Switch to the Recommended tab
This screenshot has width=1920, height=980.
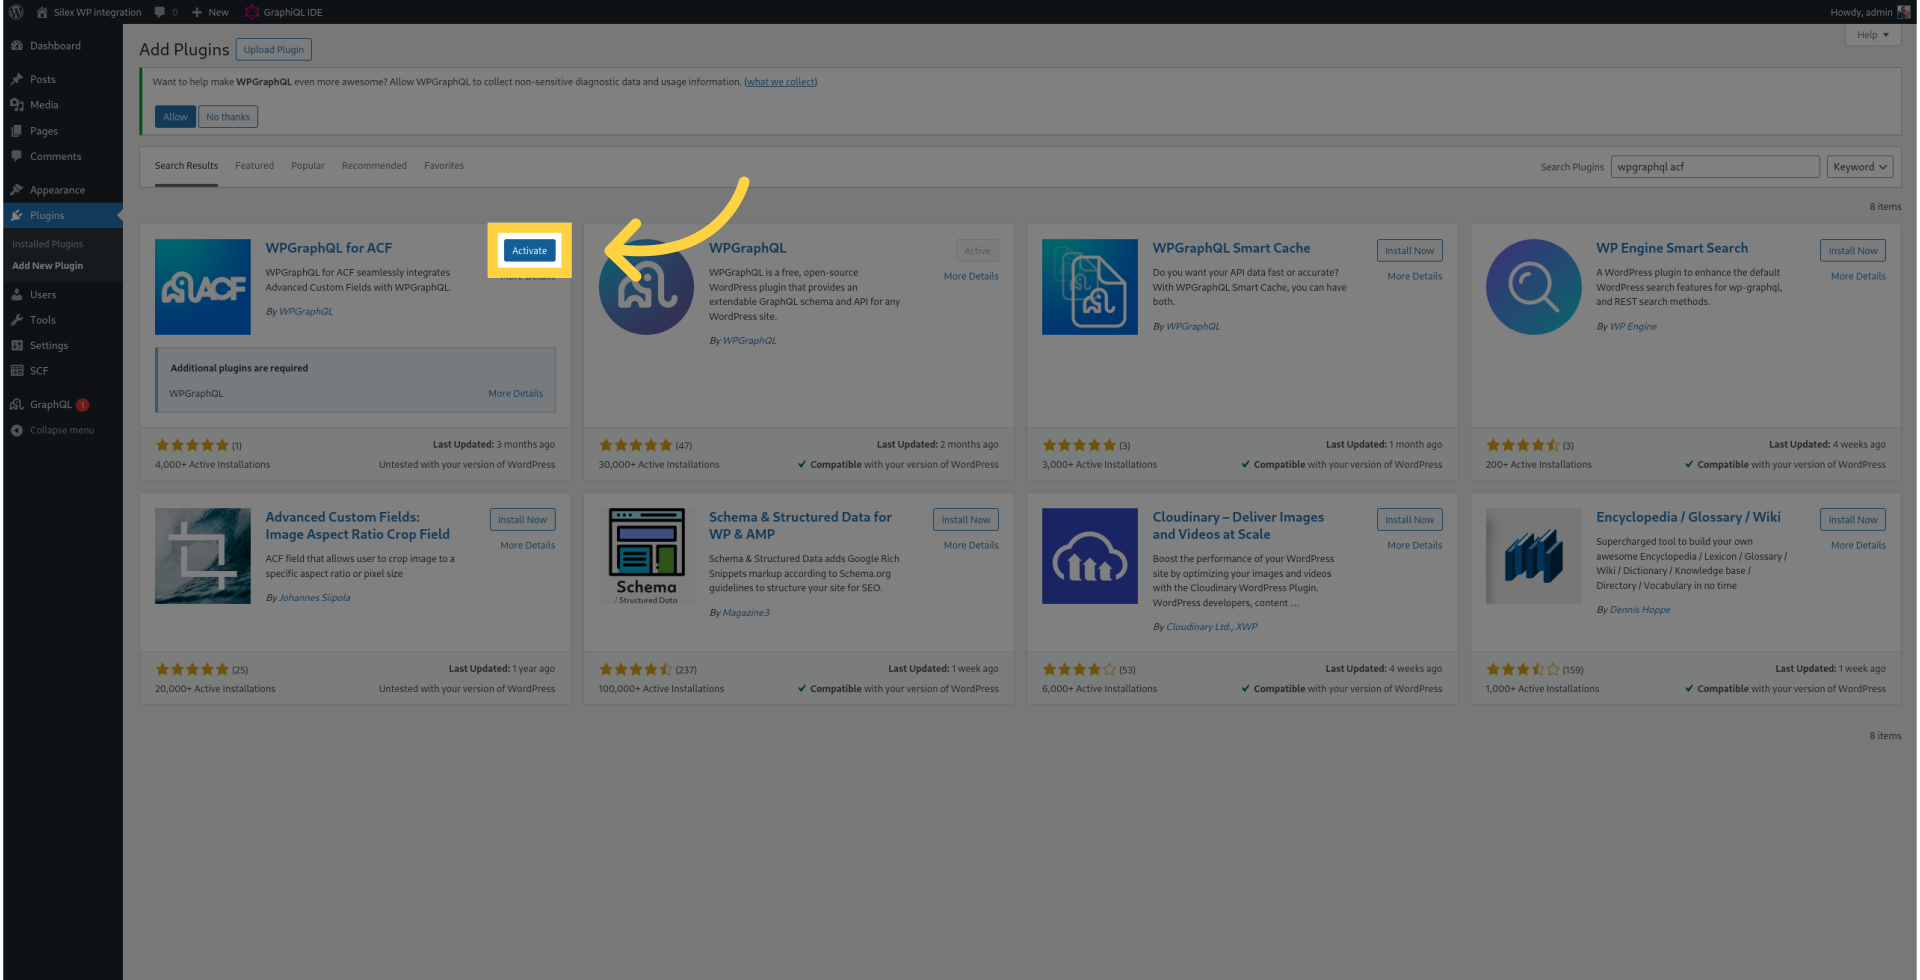(374, 166)
